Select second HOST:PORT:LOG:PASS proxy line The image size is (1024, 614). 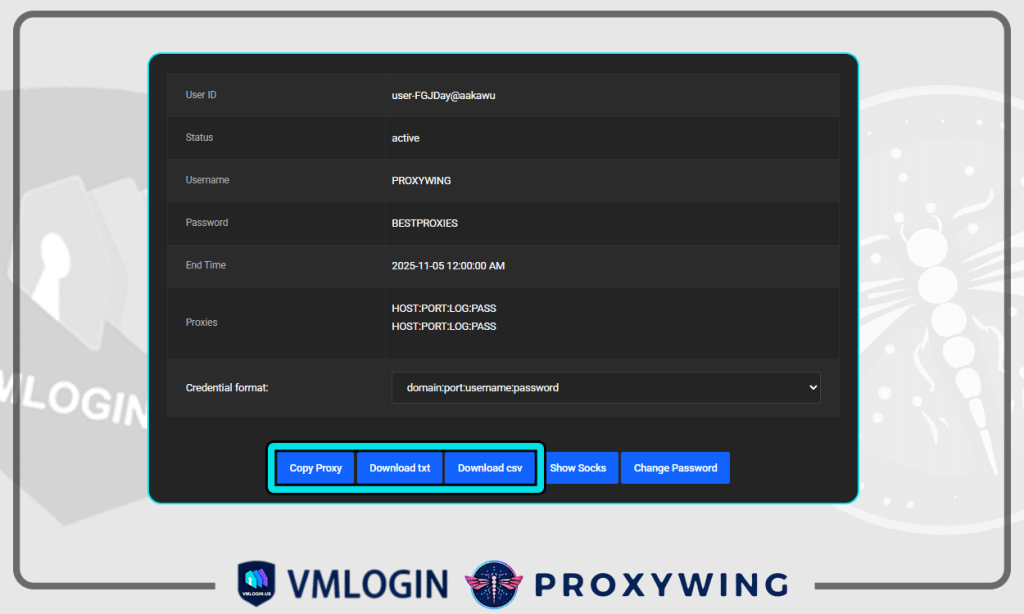444,326
